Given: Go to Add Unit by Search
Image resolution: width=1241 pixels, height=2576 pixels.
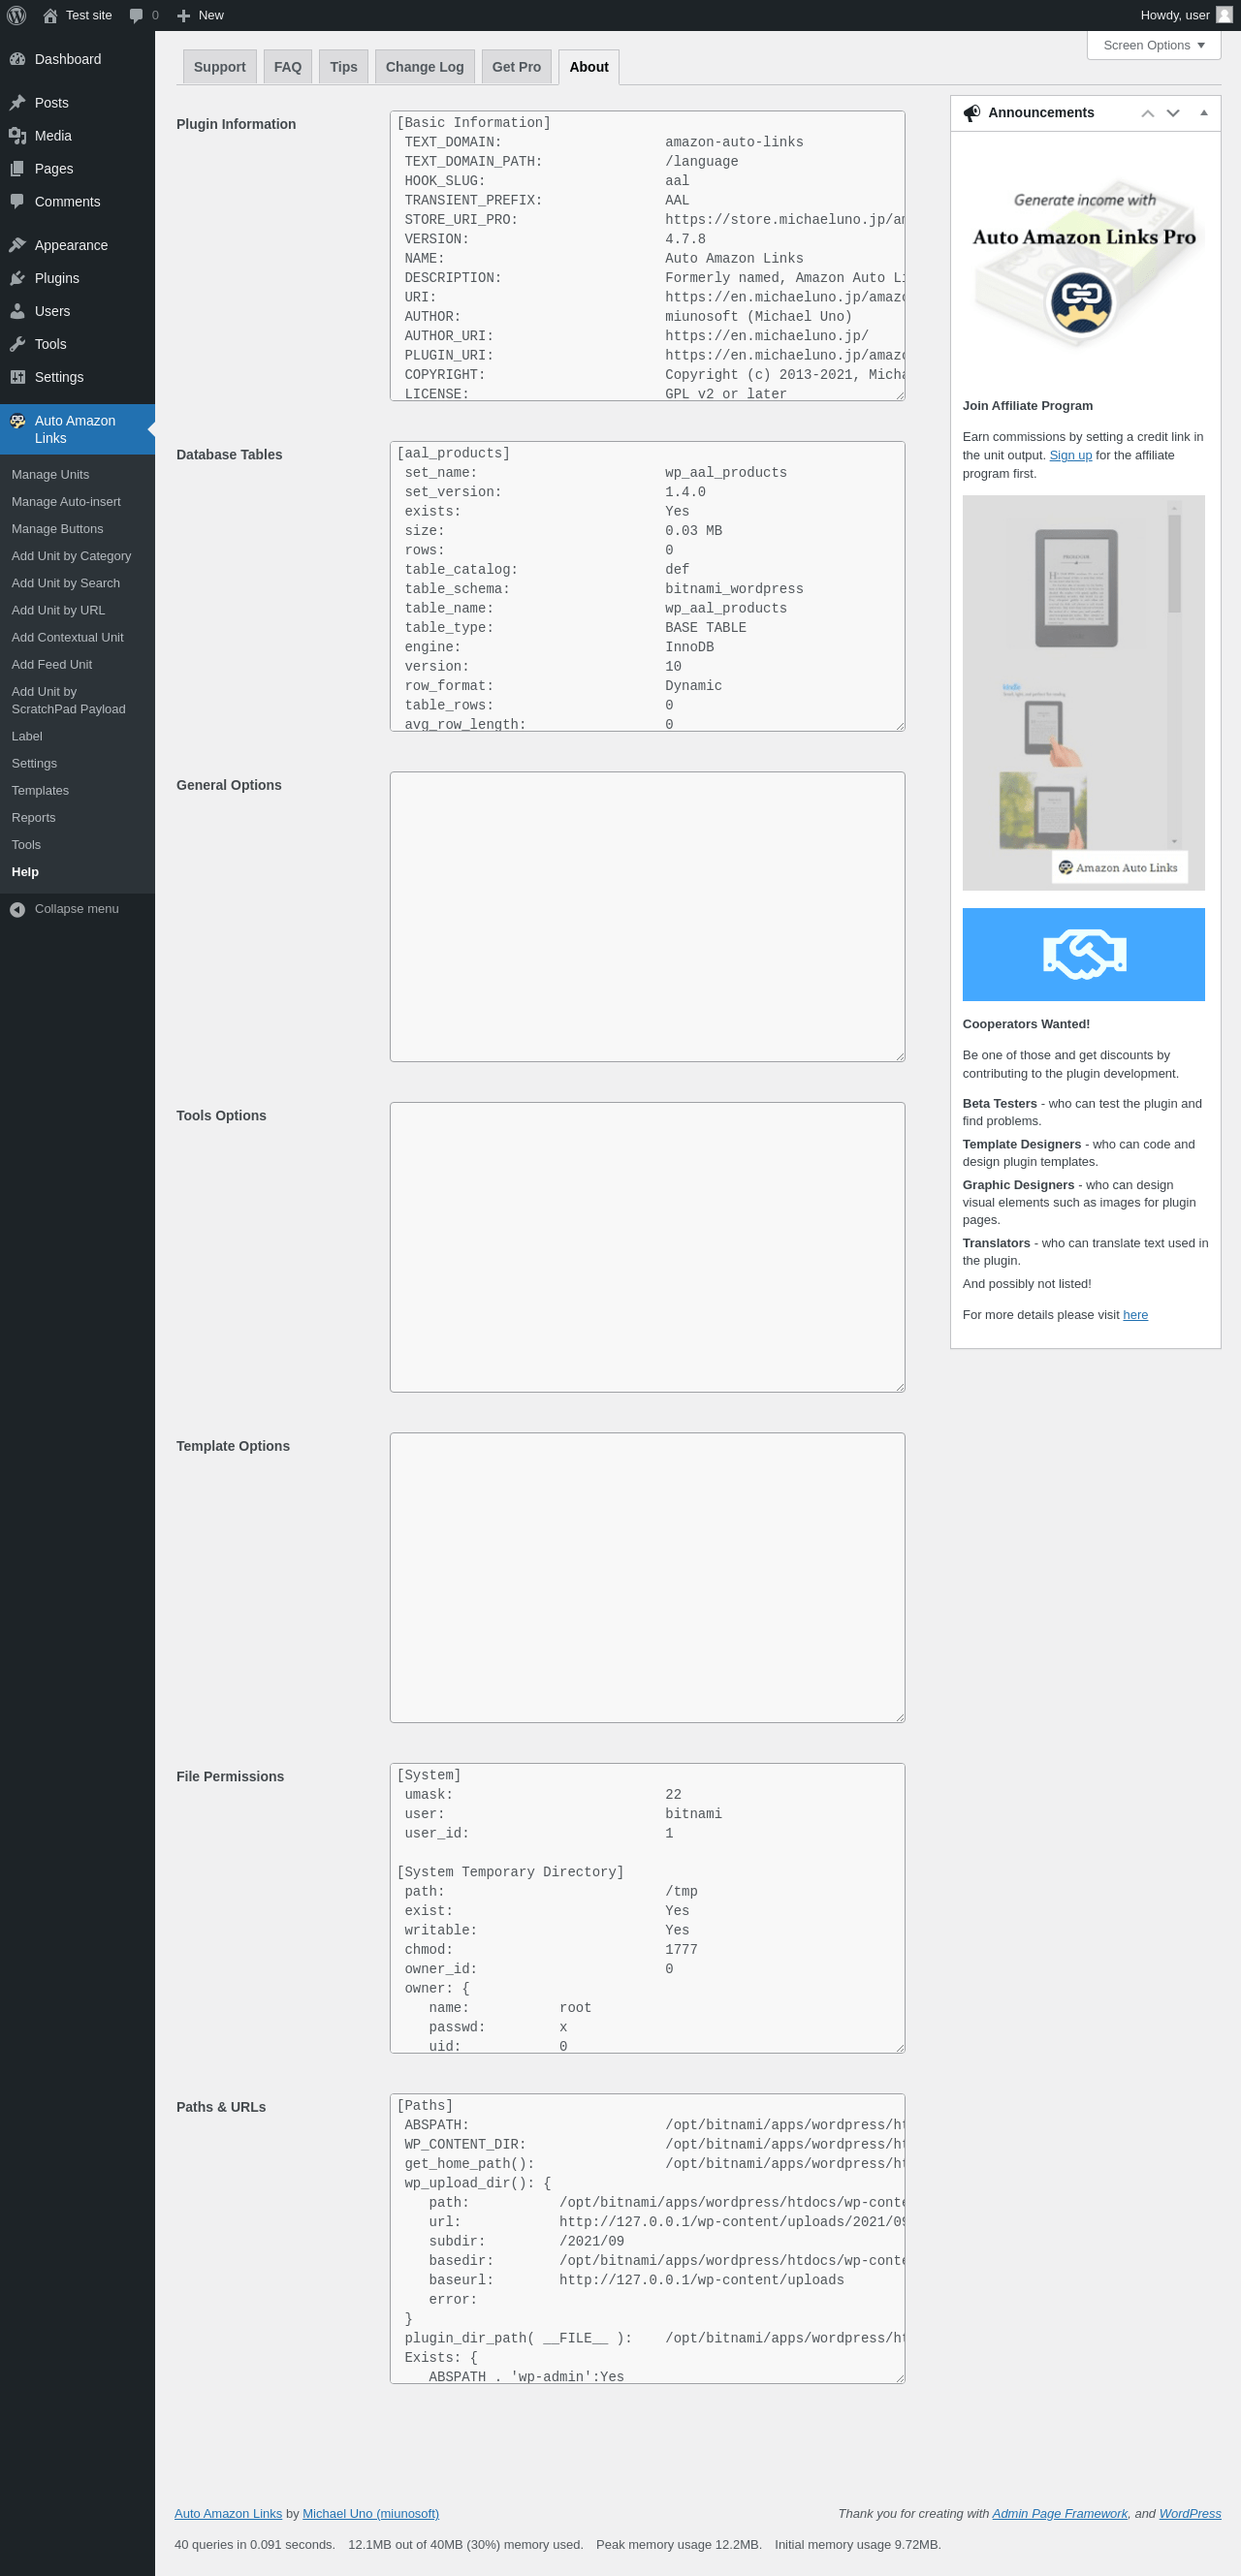Looking at the screenshot, I should coord(65,583).
